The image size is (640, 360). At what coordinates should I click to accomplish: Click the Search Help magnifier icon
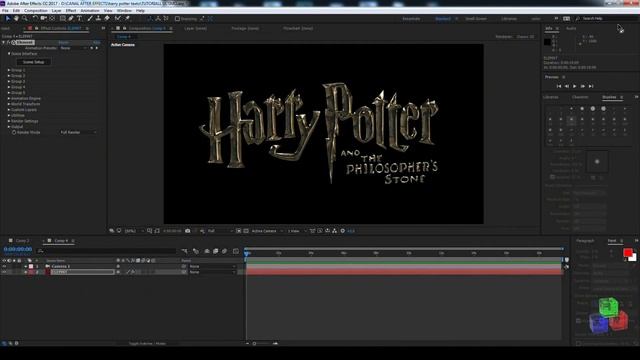578,19
